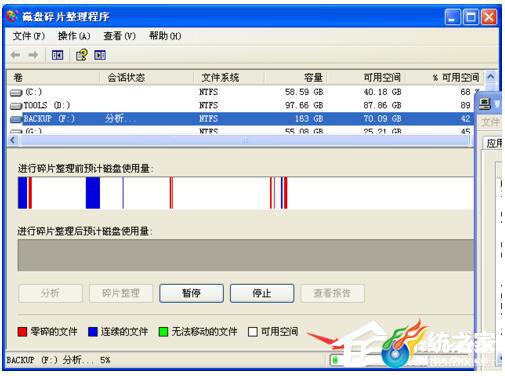
Task: Click the white 可用空间 legend swatch
Action: pos(253,332)
